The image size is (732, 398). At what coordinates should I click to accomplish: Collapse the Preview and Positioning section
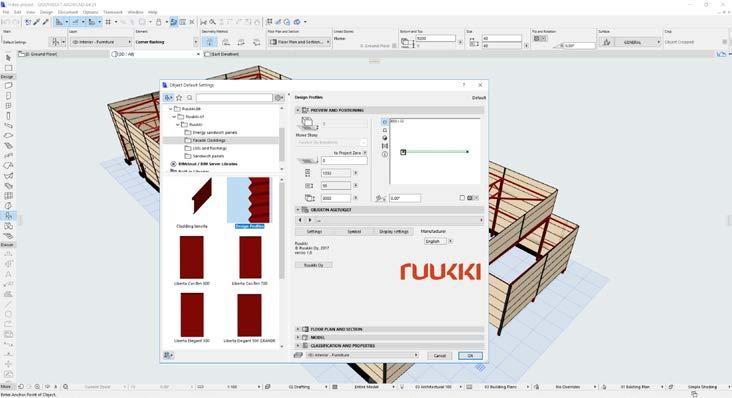(298, 110)
